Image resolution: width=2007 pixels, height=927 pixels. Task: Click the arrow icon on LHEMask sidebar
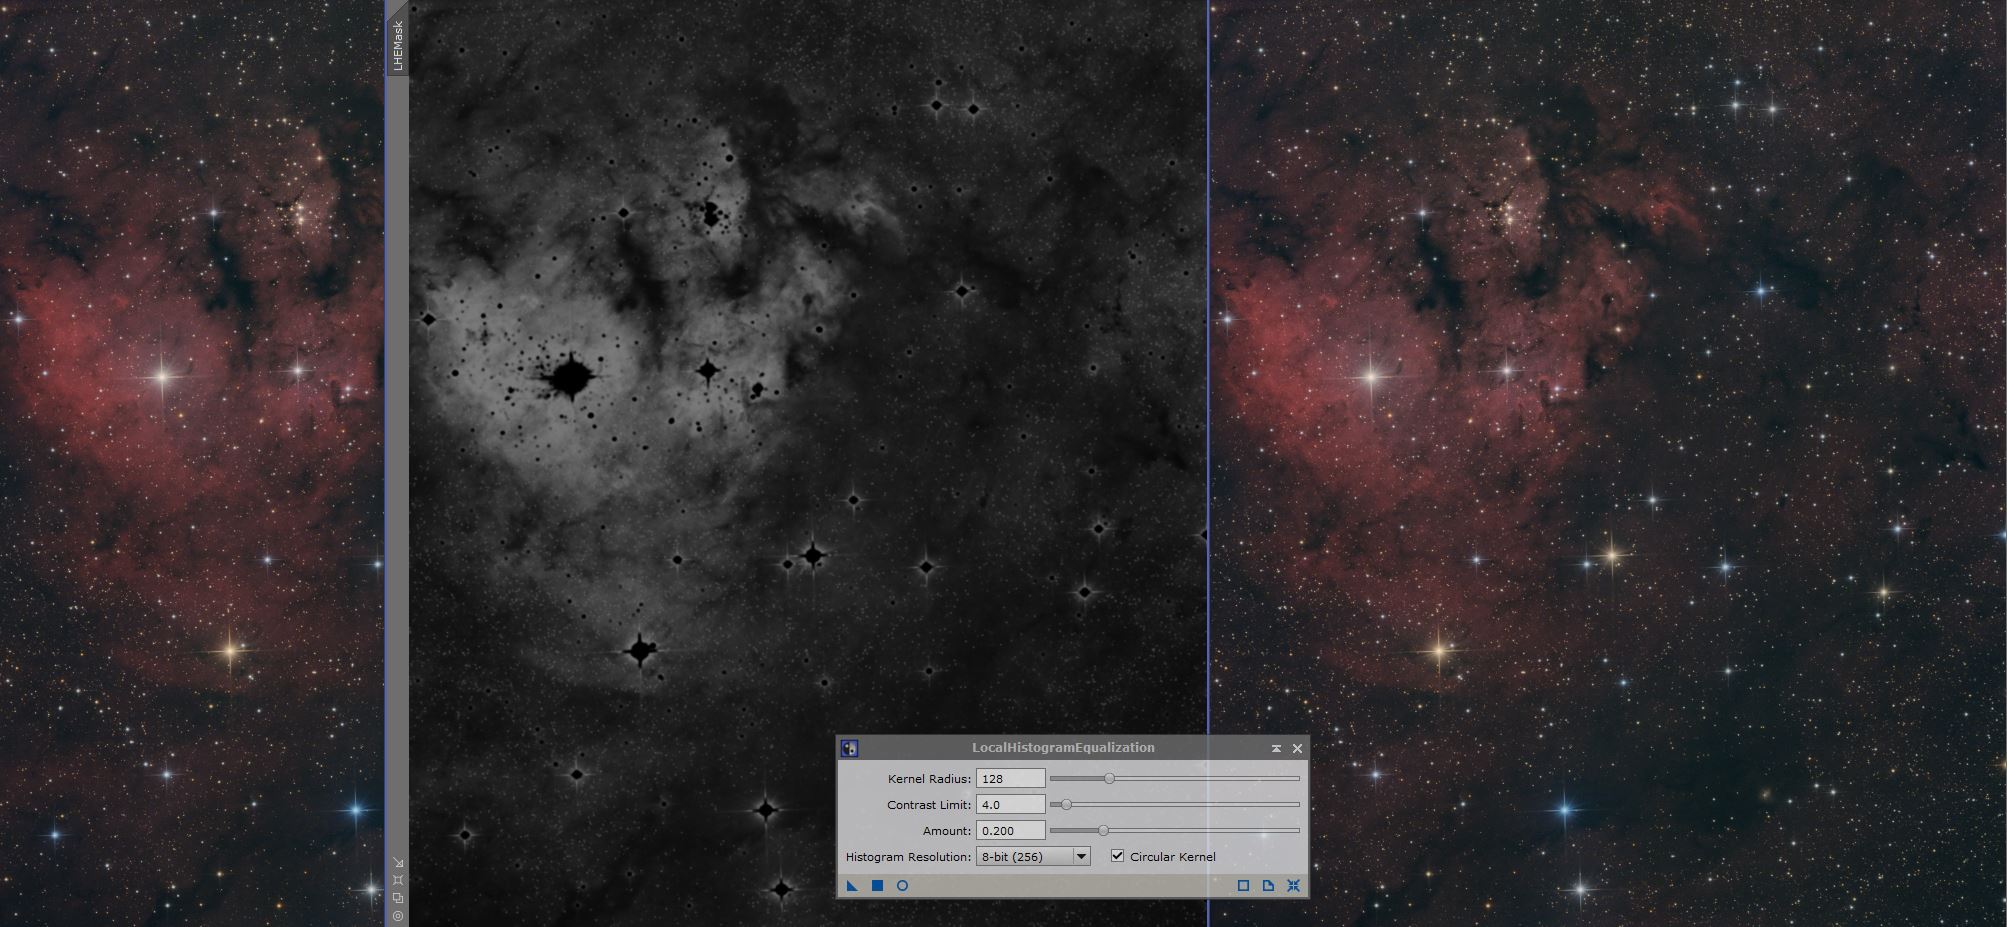[x=398, y=862]
